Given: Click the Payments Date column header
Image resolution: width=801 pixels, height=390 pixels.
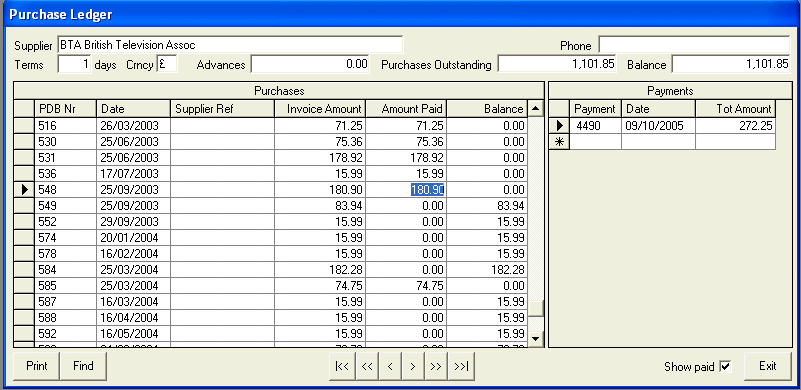Looking at the screenshot, I should pos(658,109).
